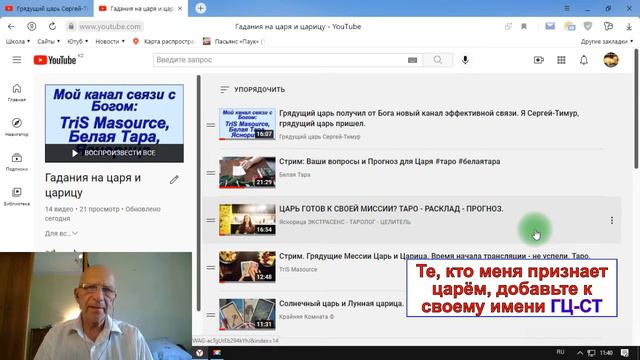640x360 pixels.
Task: Open channel TriS Masource link
Action: click(298, 269)
